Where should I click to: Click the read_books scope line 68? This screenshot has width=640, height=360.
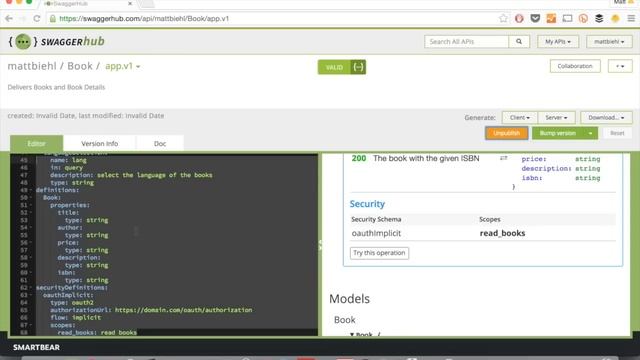(x=97, y=333)
